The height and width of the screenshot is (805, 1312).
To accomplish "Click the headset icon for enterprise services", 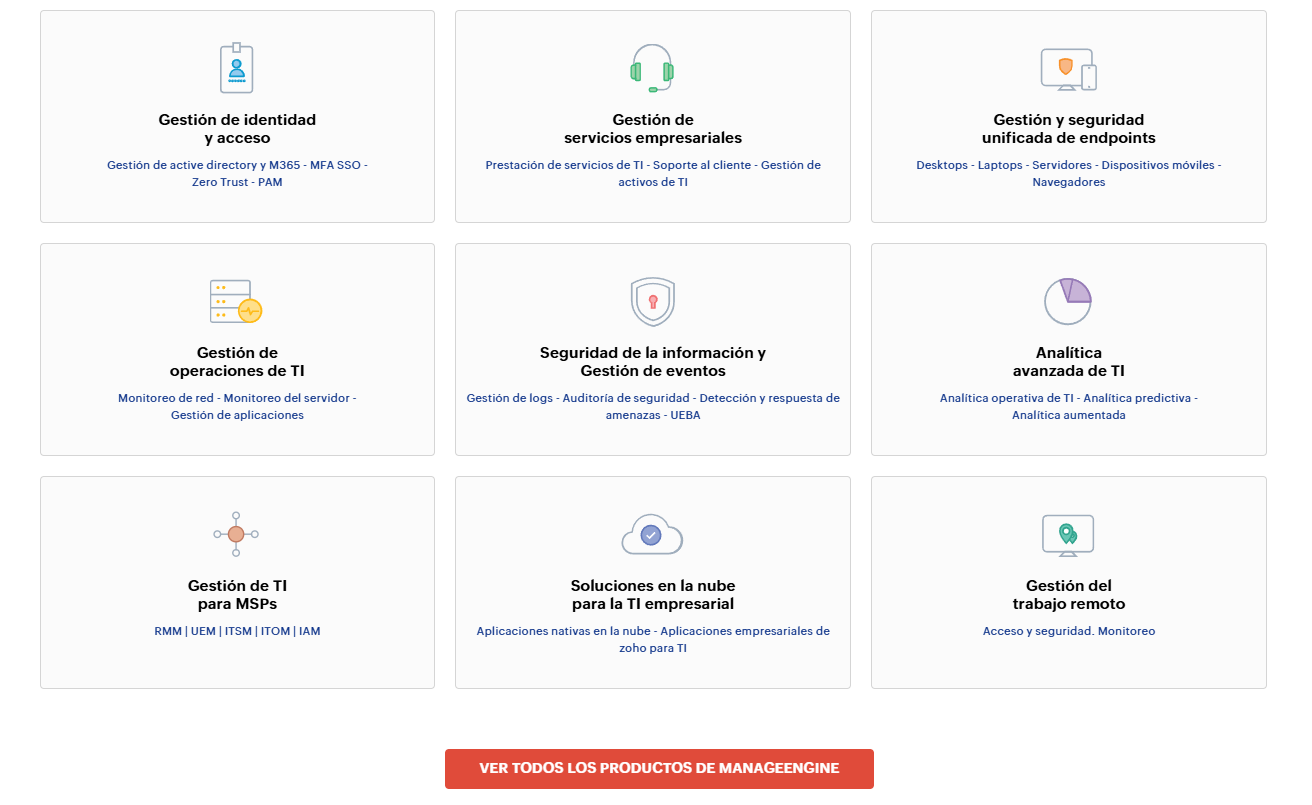I will (652, 68).
